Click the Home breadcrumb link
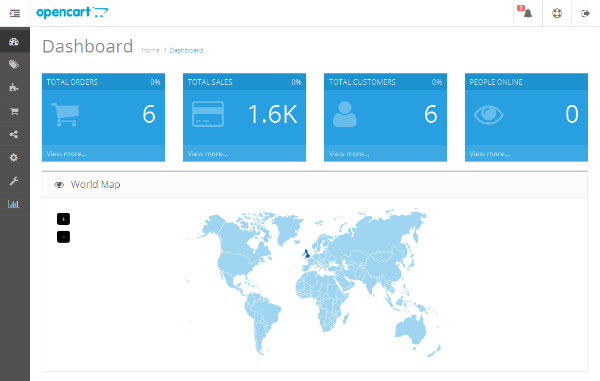 [150, 50]
